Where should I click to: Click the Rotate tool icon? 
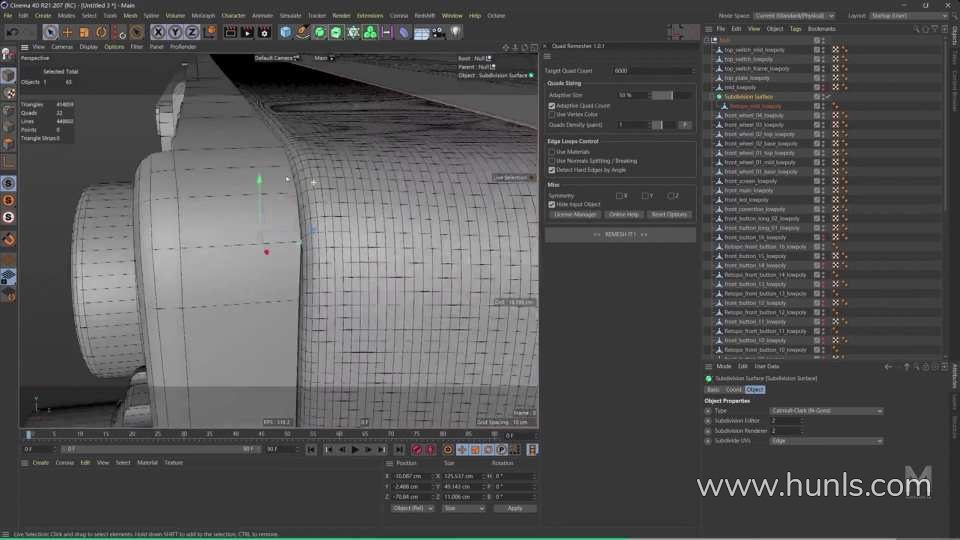coord(100,32)
